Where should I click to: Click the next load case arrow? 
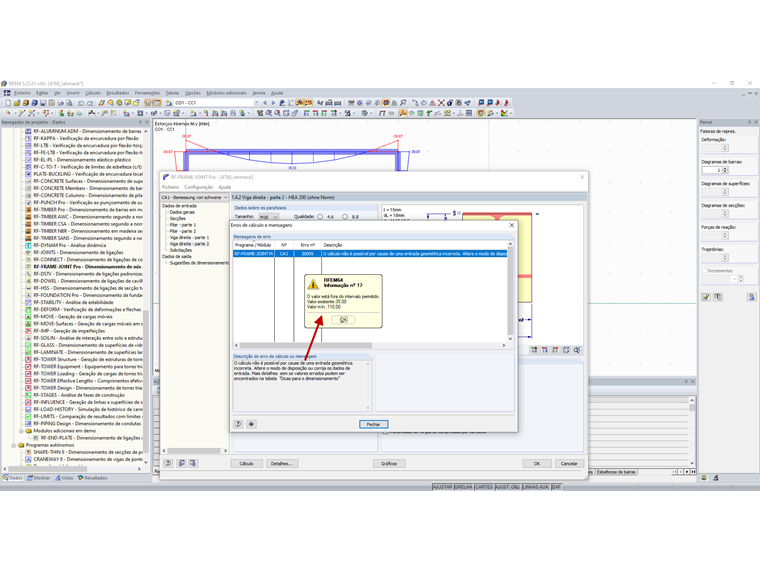tap(273, 103)
